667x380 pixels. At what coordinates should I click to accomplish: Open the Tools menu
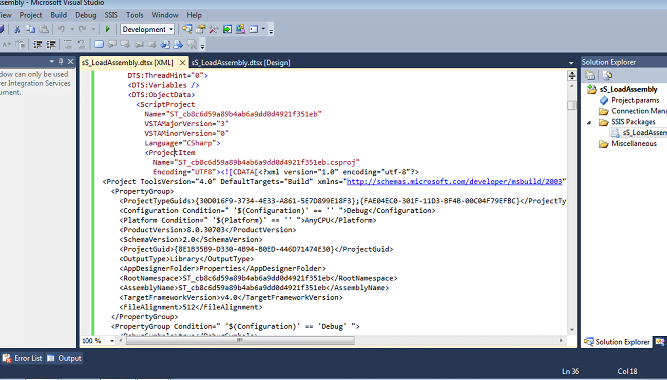(134, 15)
